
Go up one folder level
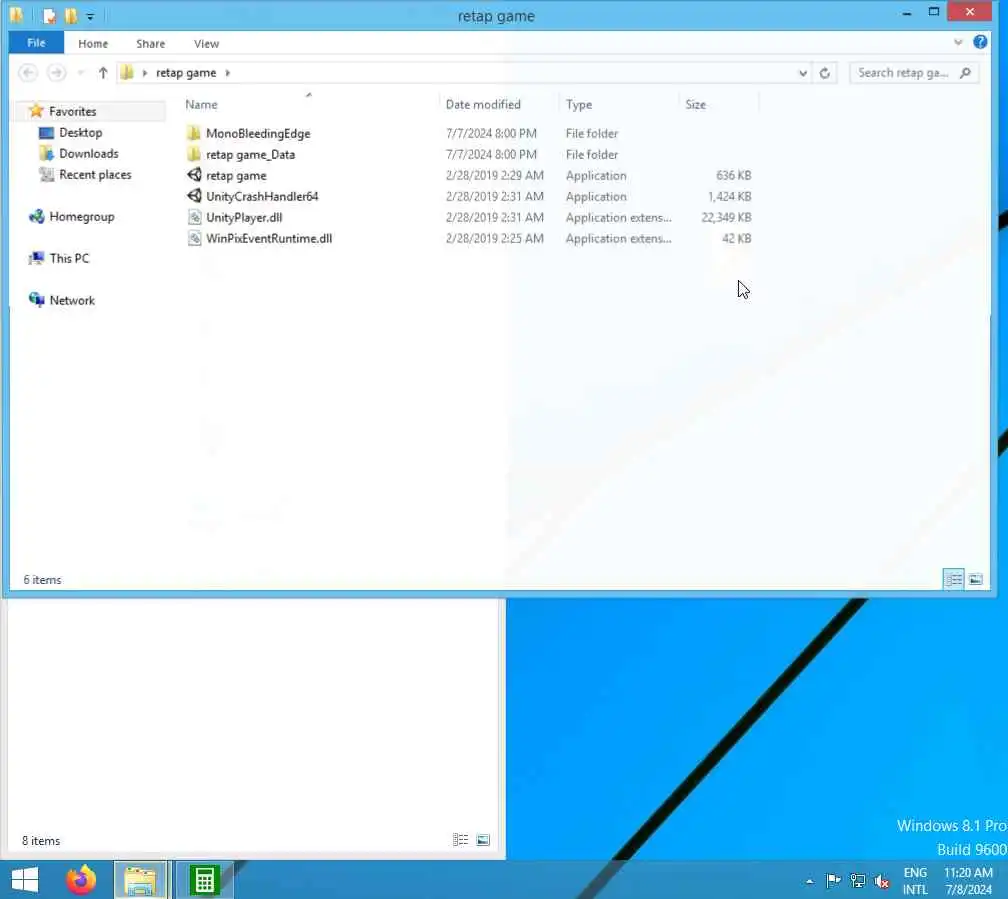tap(103, 73)
